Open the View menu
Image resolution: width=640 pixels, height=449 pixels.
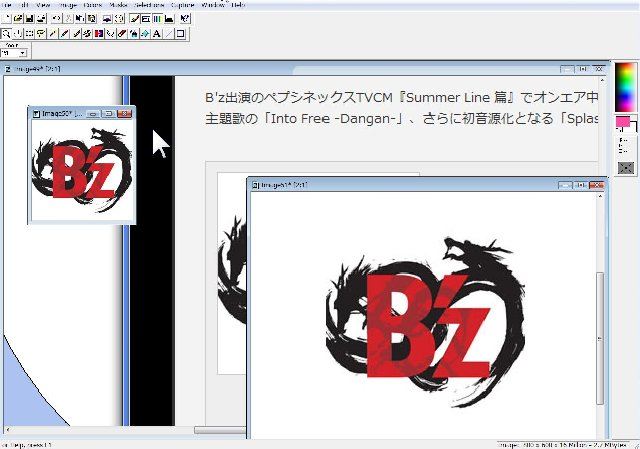43,5
